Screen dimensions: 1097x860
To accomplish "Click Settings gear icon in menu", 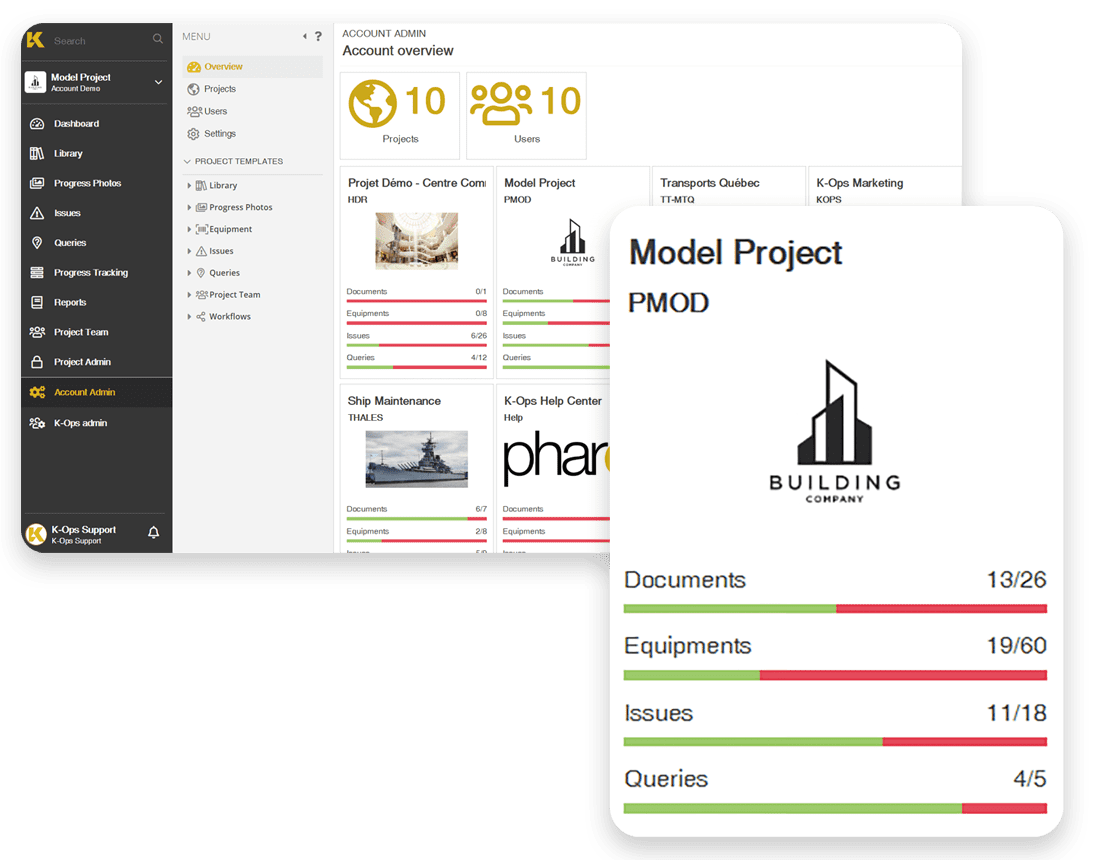I will (193, 134).
